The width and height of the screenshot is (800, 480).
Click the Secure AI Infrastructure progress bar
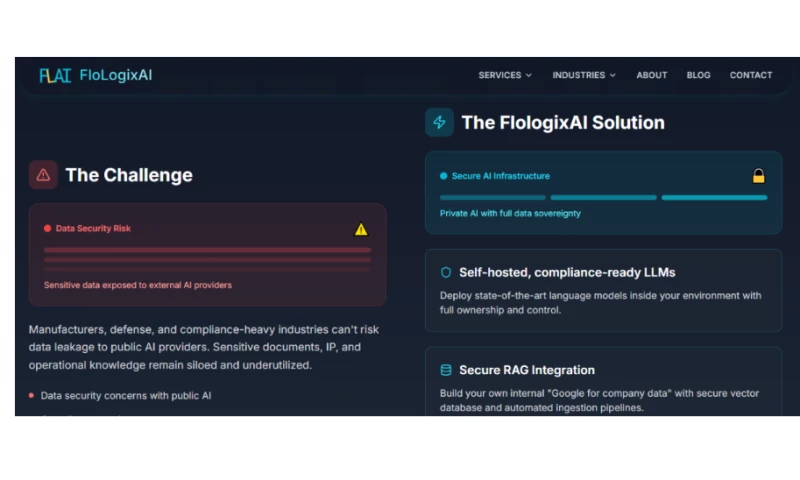(603, 197)
